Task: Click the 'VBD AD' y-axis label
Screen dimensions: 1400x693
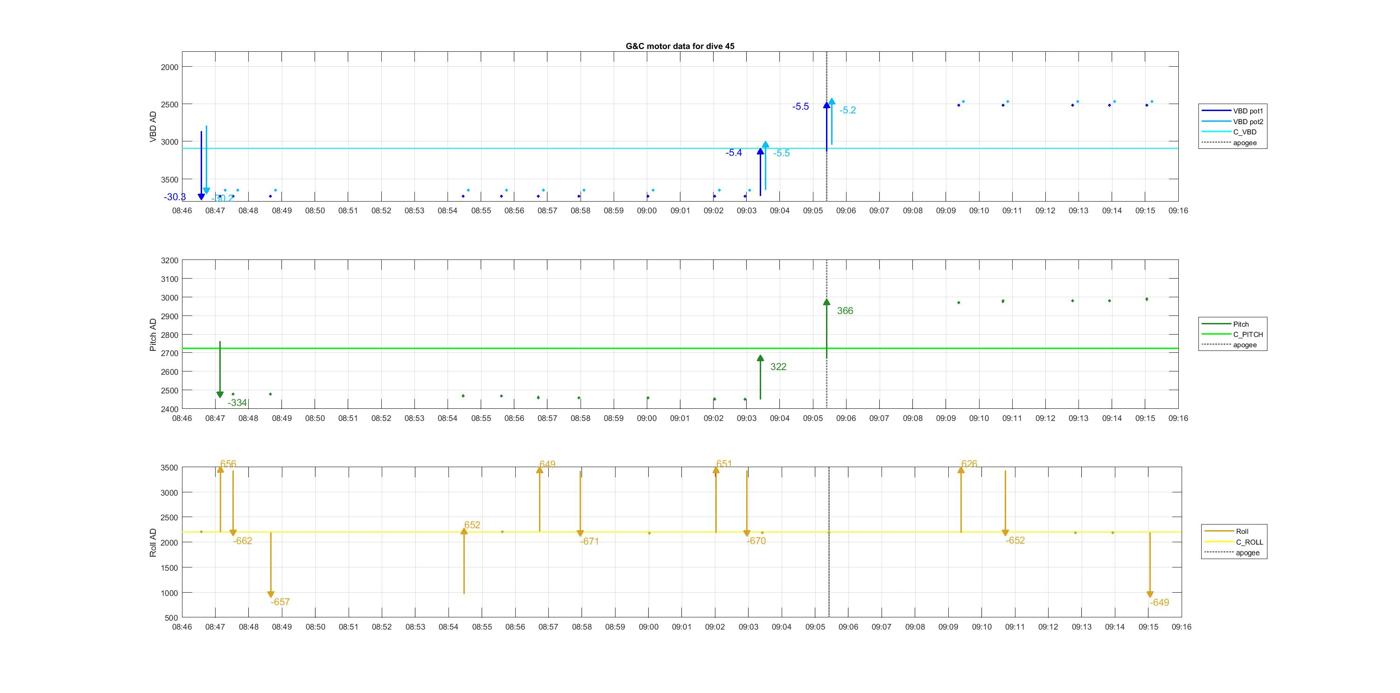Action: pos(154,127)
